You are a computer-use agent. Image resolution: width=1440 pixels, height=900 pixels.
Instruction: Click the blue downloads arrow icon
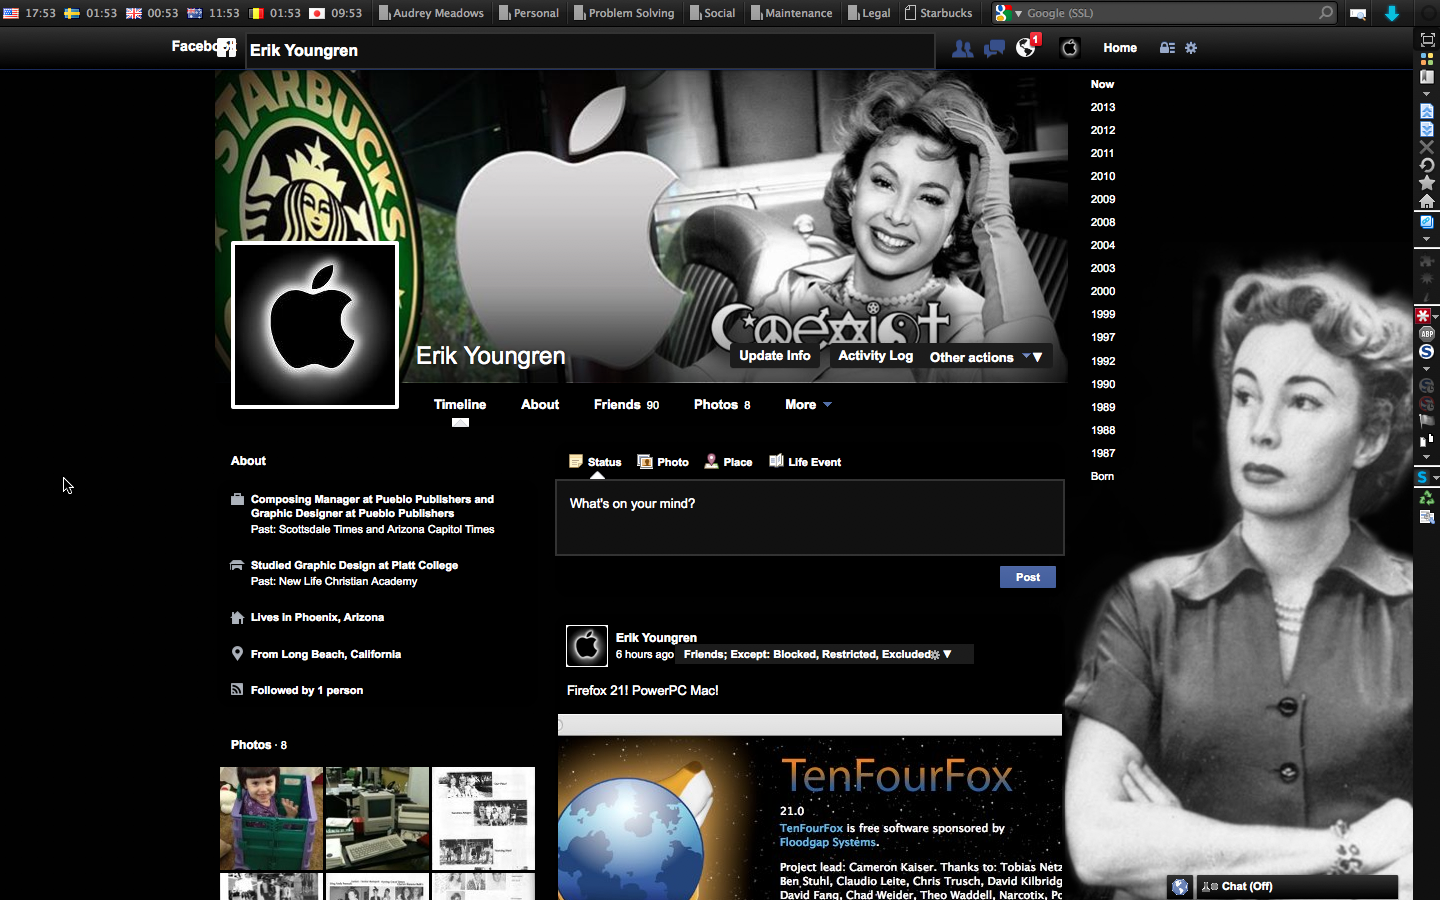pos(1391,13)
